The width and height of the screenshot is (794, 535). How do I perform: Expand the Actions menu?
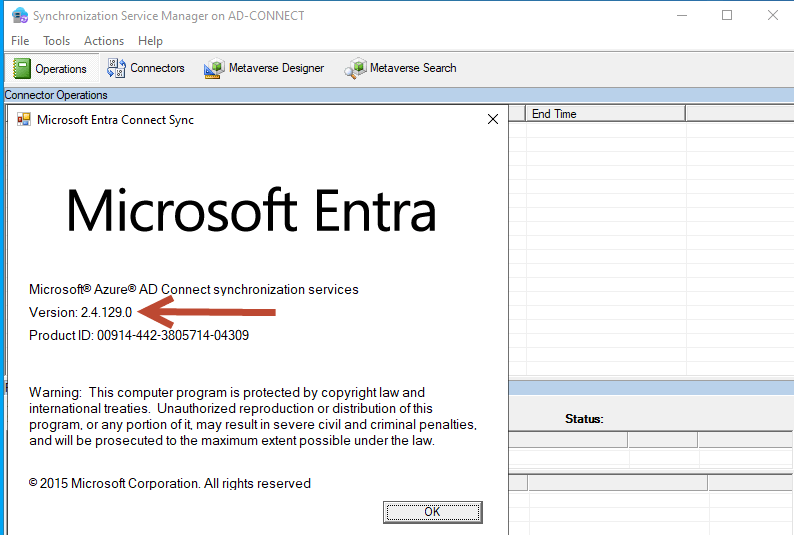(104, 41)
